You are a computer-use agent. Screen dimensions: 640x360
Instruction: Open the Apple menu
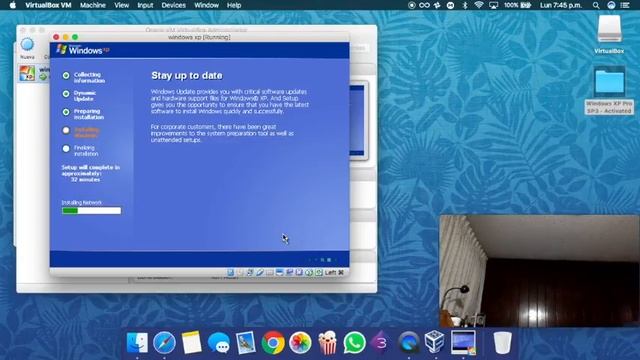tap(12, 5)
